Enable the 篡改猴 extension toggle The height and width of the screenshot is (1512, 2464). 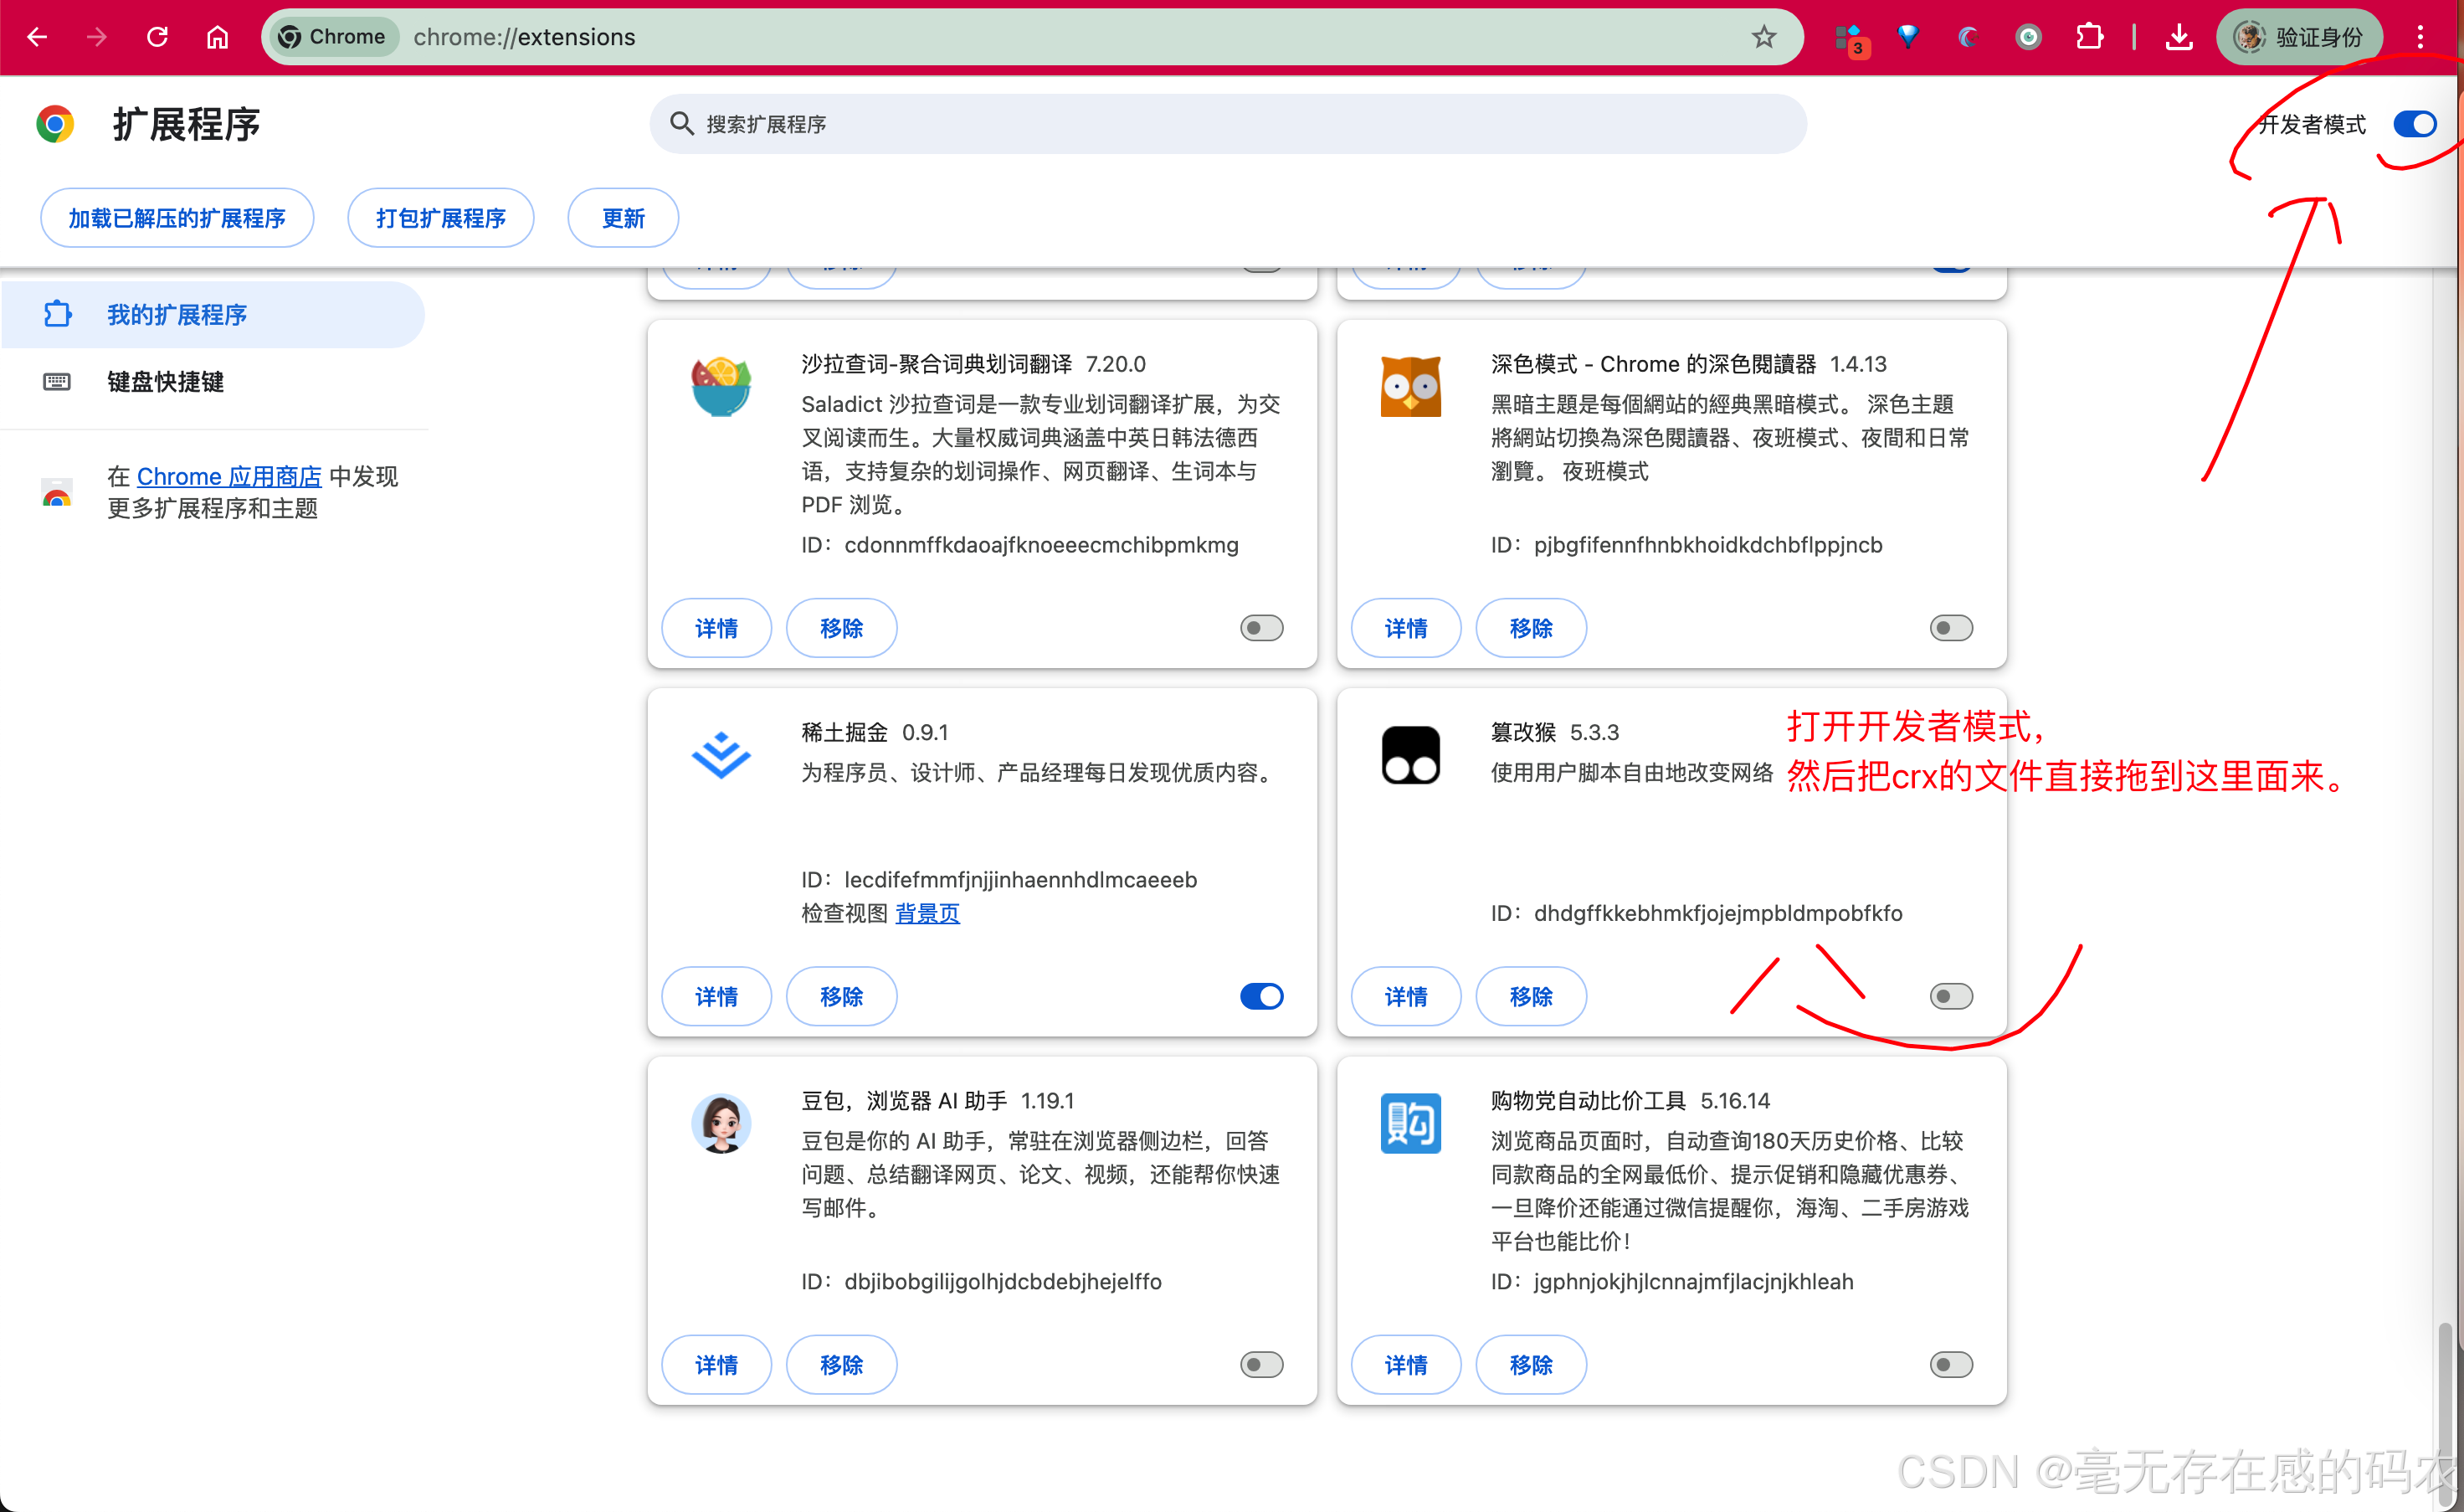1950,996
